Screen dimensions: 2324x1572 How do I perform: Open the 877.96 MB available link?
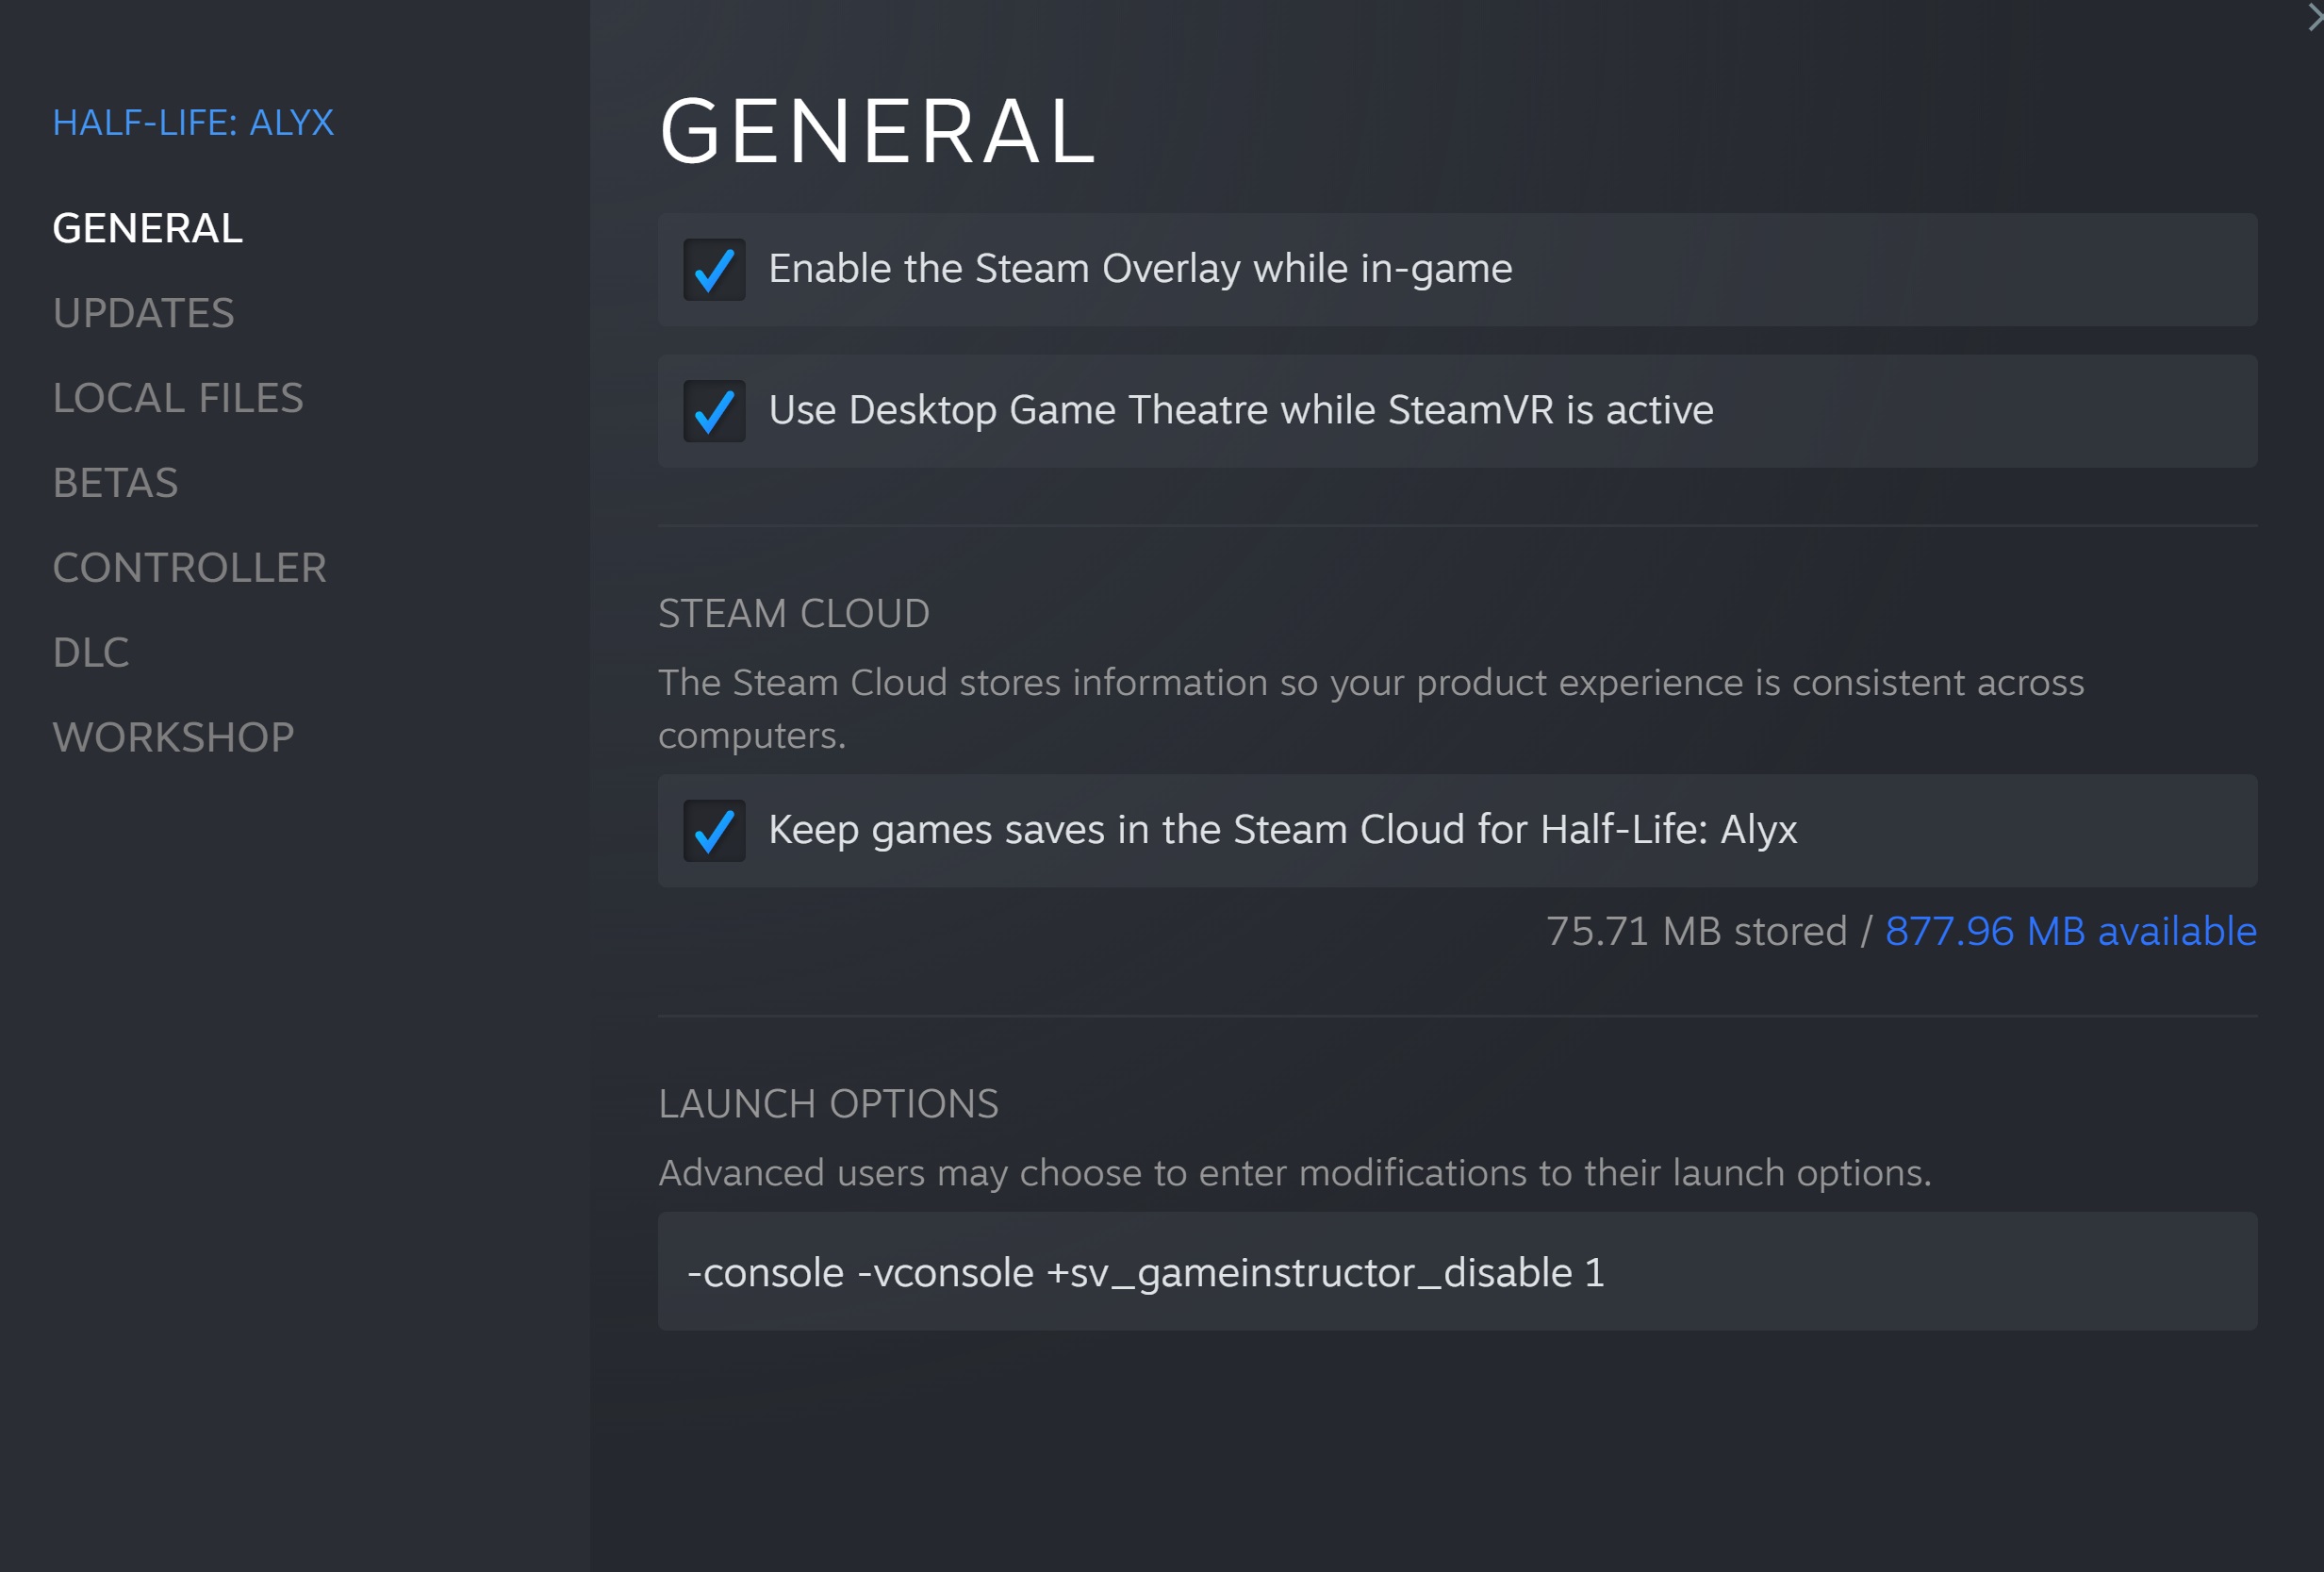coord(2070,931)
